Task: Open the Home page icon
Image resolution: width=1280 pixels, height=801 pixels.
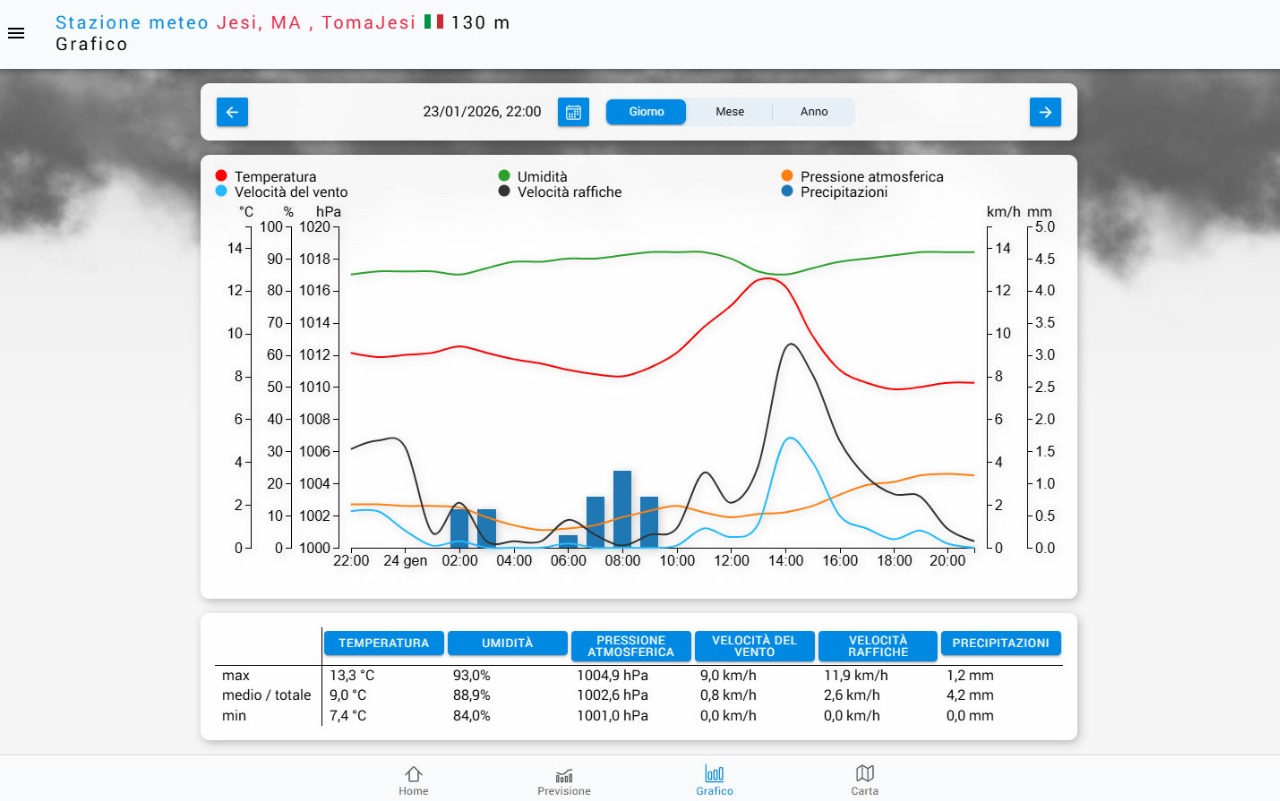Action: [413, 780]
